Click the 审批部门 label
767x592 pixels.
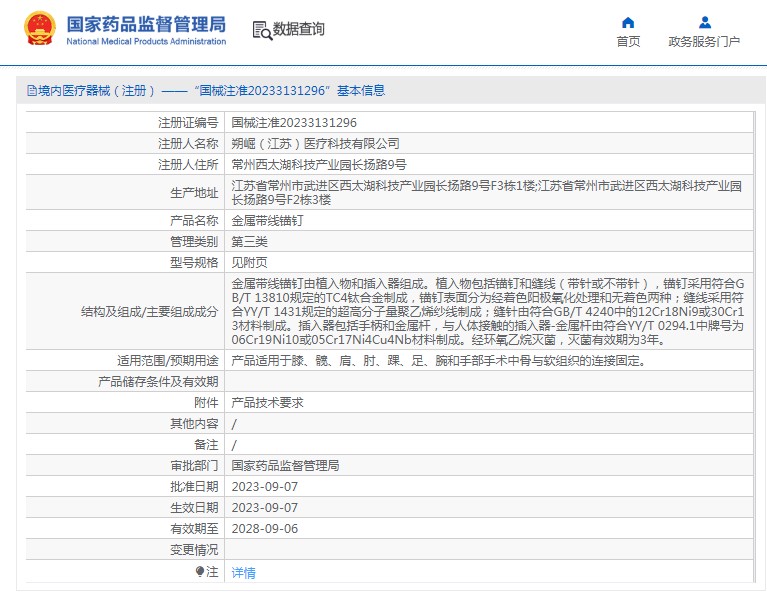194,466
